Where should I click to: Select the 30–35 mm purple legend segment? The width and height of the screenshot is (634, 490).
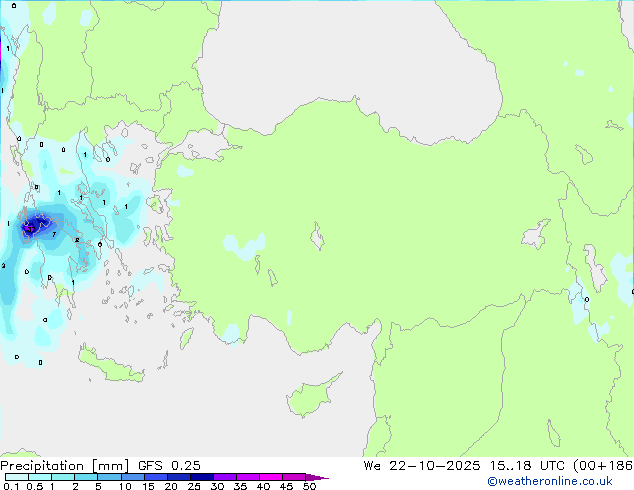[224, 477]
